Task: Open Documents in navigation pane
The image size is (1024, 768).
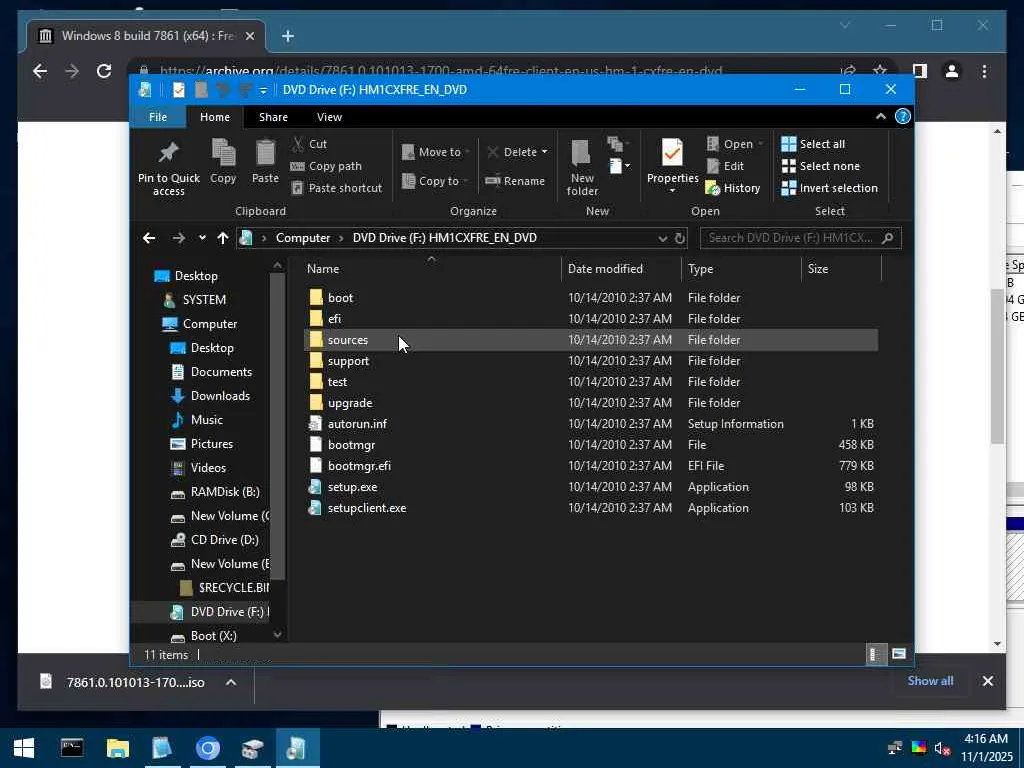Action: 221,372
